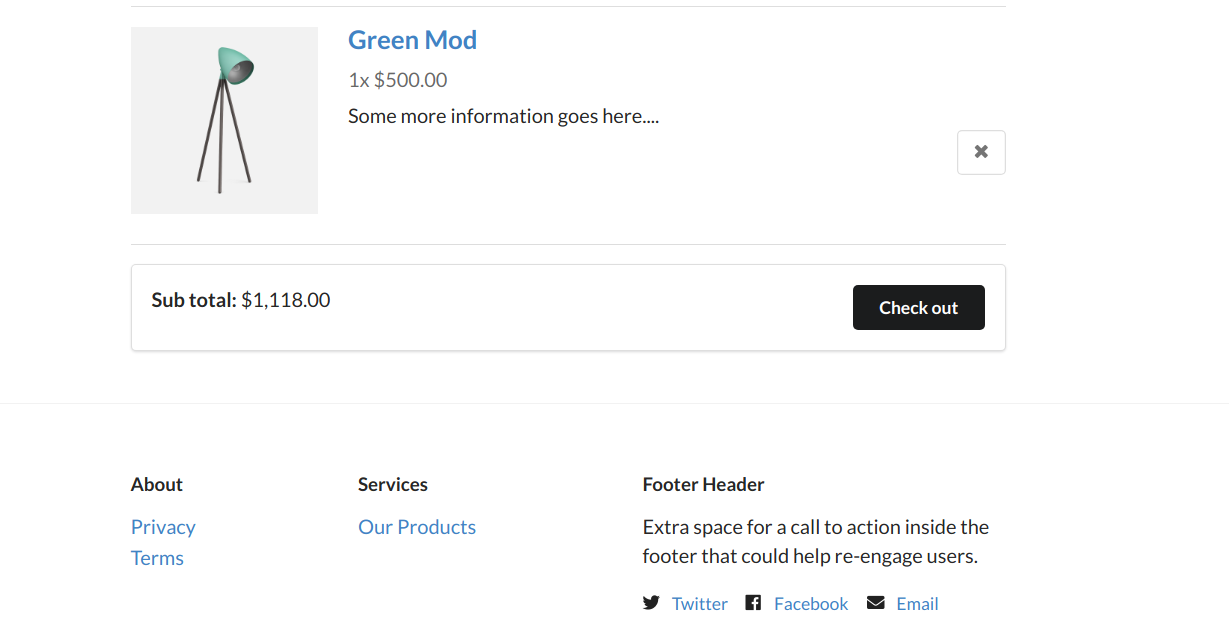Open the Privacy footer link
The image size is (1229, 625).
coord(163,527)
